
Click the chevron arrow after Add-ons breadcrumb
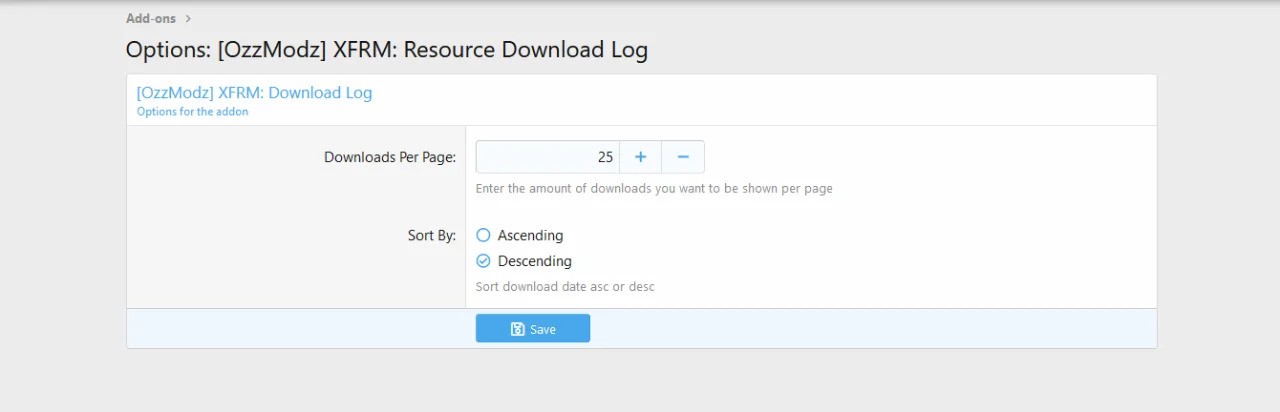pos(188,18)
